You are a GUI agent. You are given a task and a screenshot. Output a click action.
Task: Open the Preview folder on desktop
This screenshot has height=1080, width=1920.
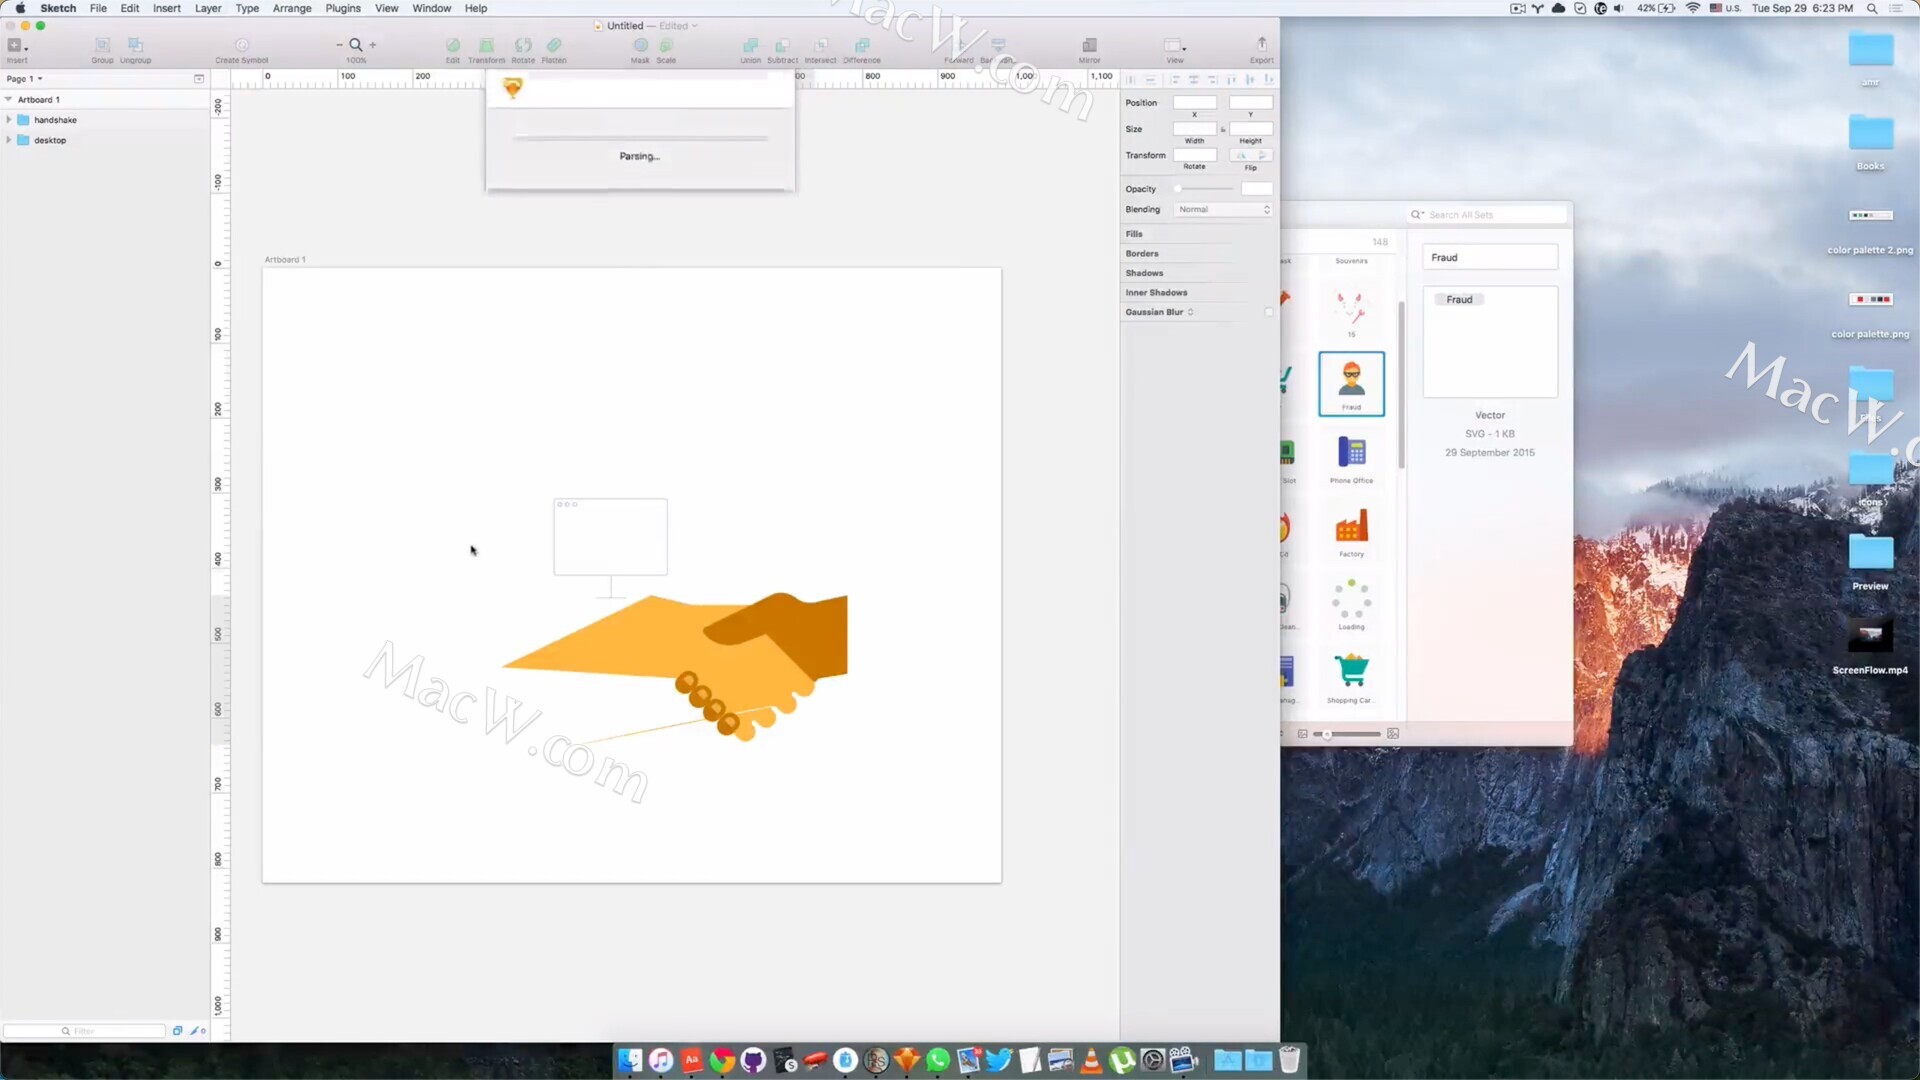[1870, 560]
